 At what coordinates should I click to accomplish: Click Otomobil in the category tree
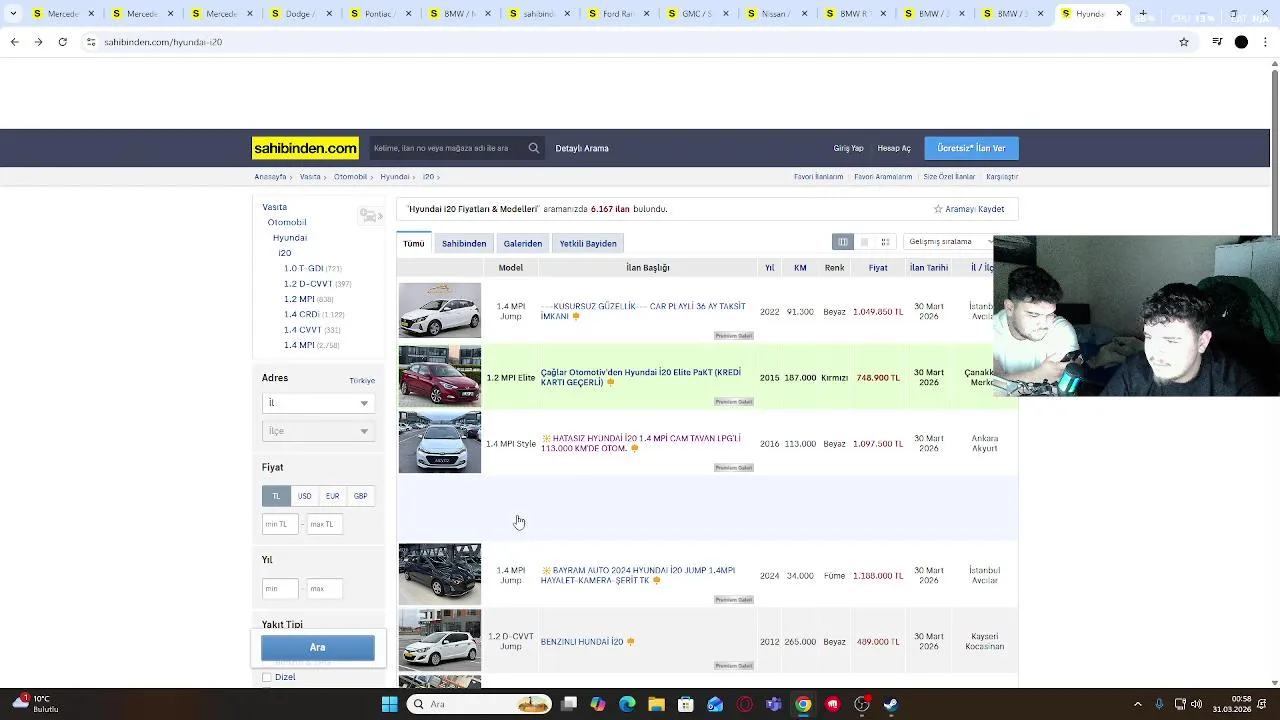287,222
